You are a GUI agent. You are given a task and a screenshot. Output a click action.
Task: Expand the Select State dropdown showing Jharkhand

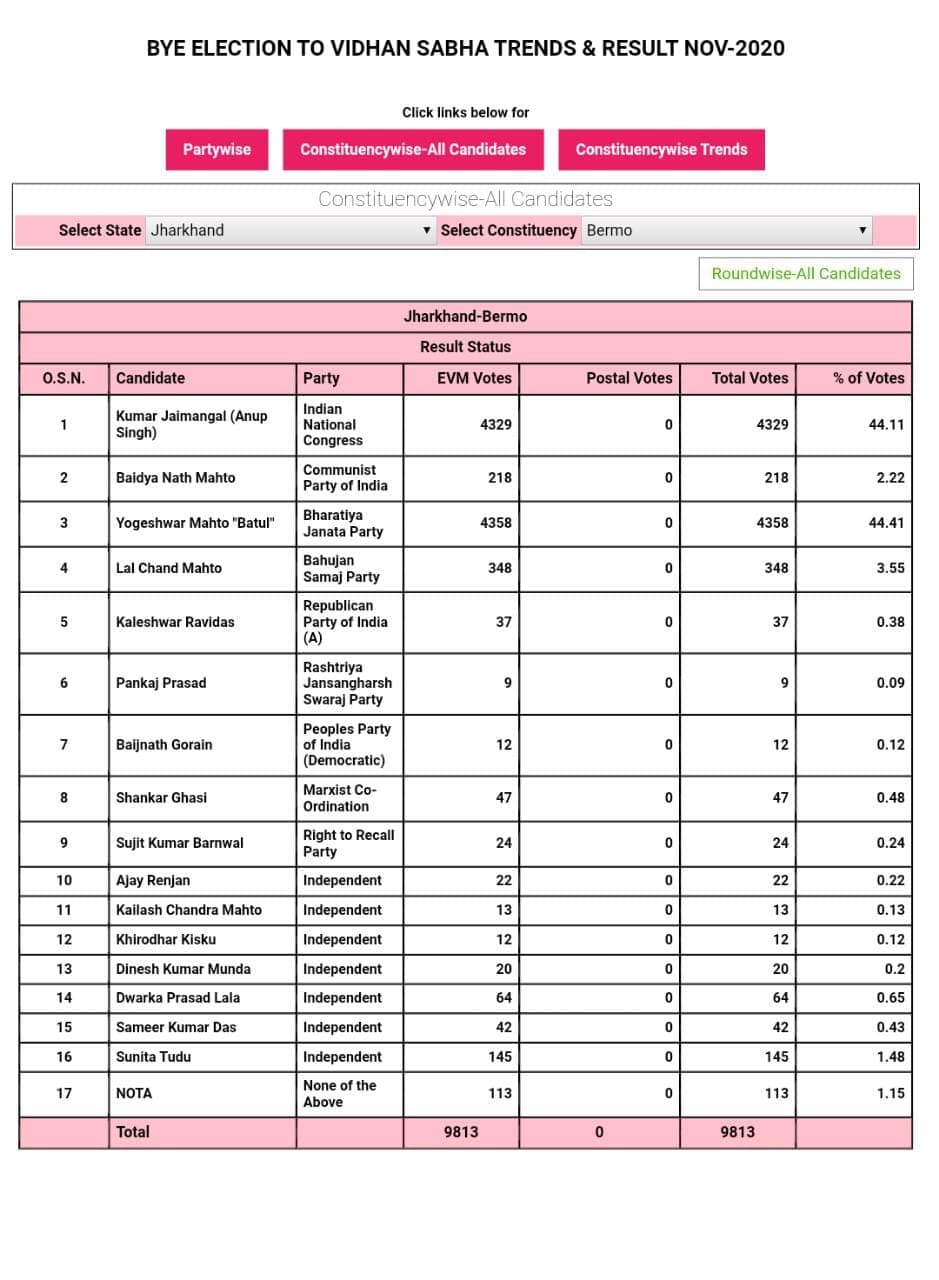[x=291, y=230]
